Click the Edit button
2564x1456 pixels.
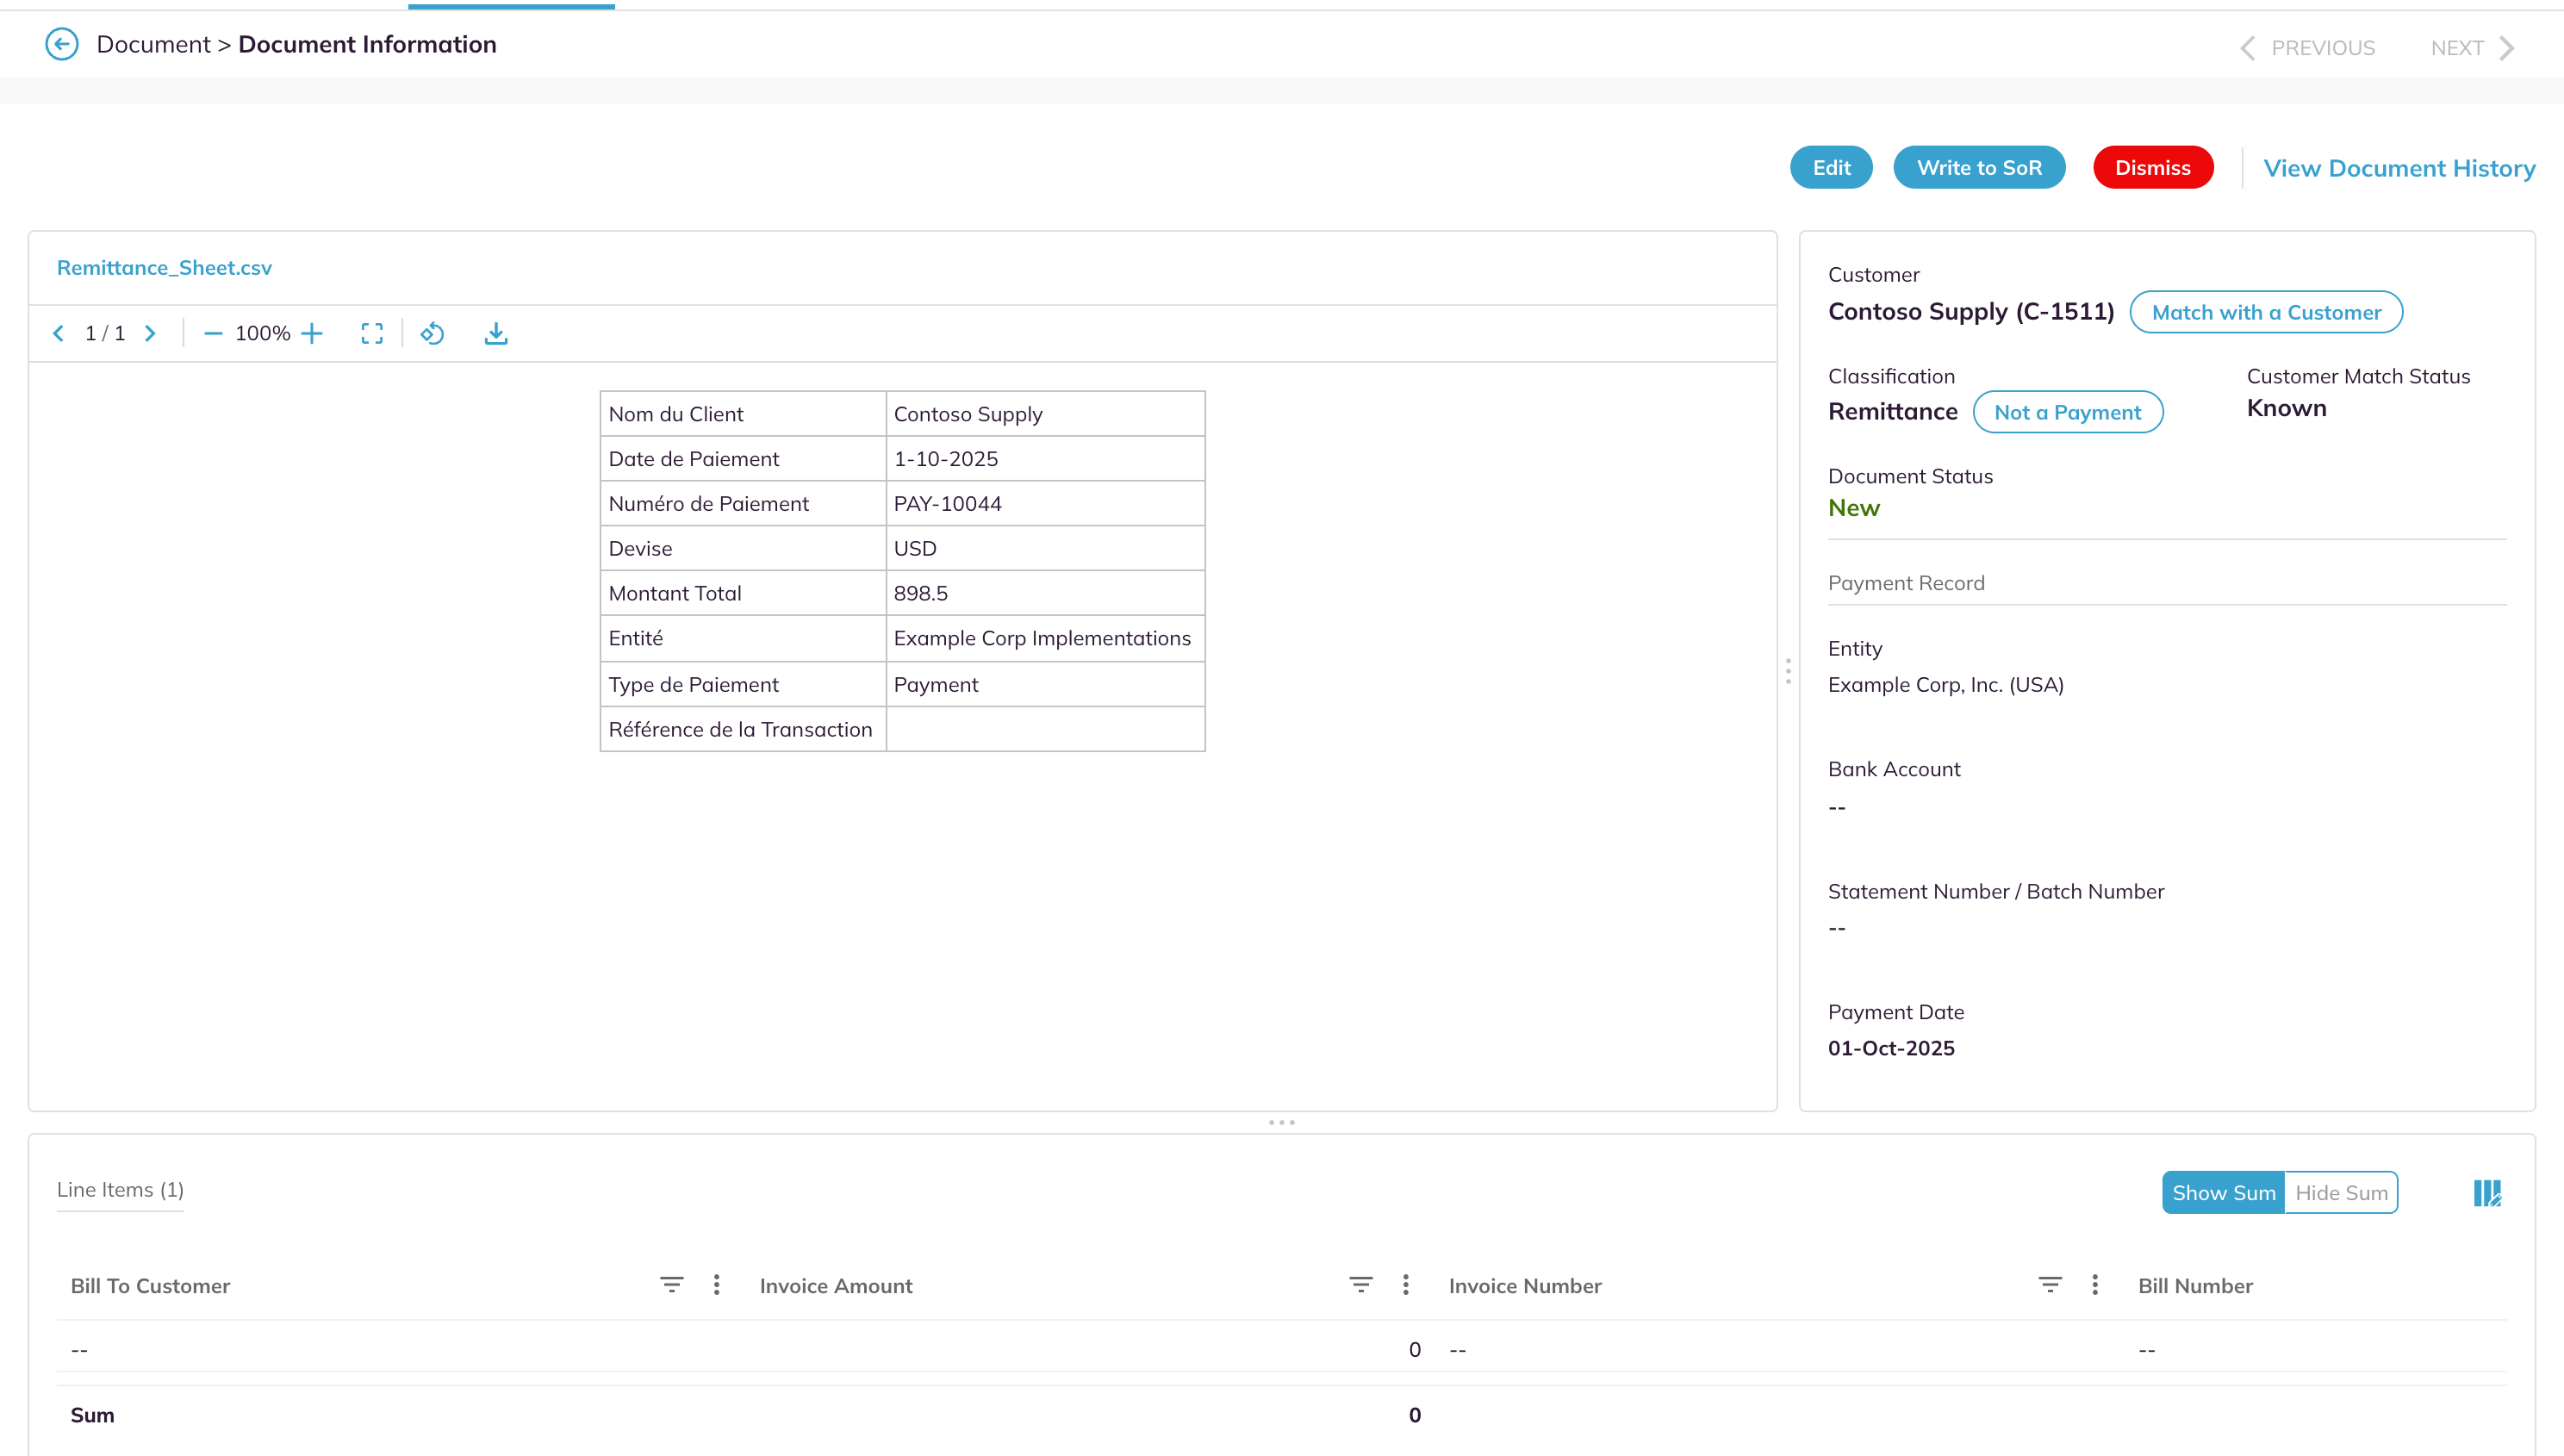[1831, 167]
